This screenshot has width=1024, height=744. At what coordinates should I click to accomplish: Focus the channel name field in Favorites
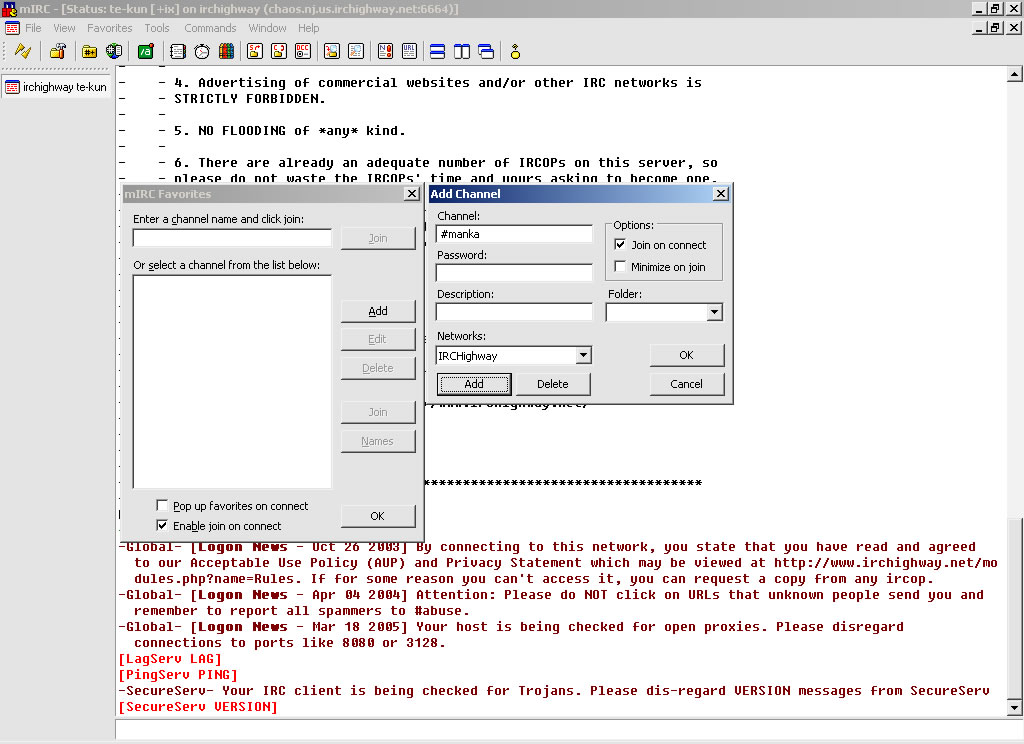(232, 238)
